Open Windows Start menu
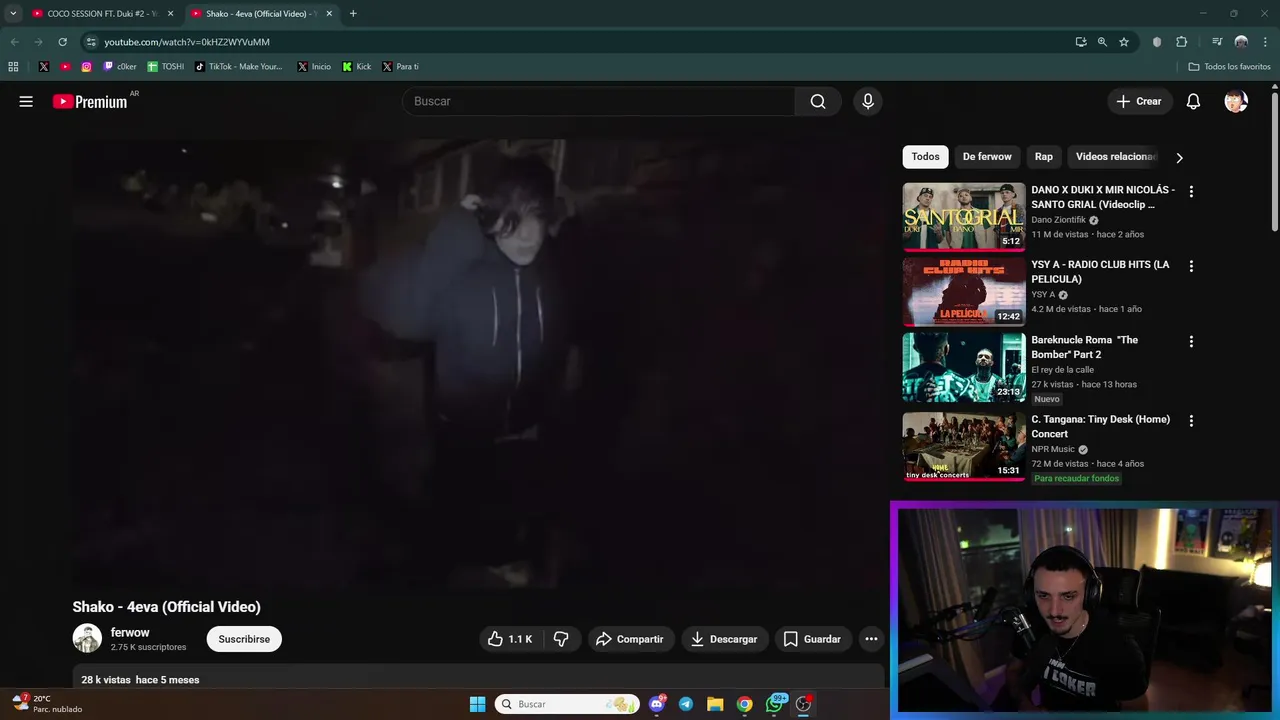The width and height of the screenshot is (1280, 720). click(x=477, y=704)
